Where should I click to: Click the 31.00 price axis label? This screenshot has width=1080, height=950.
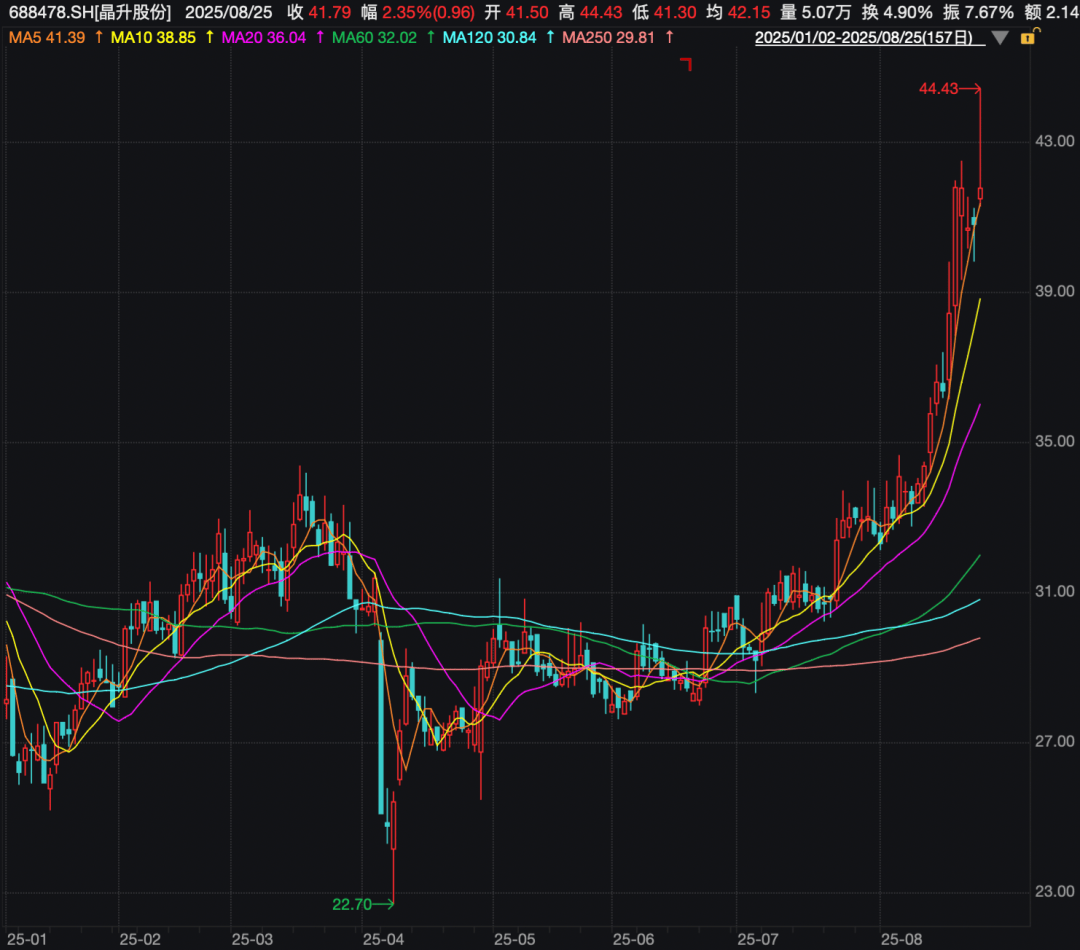pos(1055,591)
